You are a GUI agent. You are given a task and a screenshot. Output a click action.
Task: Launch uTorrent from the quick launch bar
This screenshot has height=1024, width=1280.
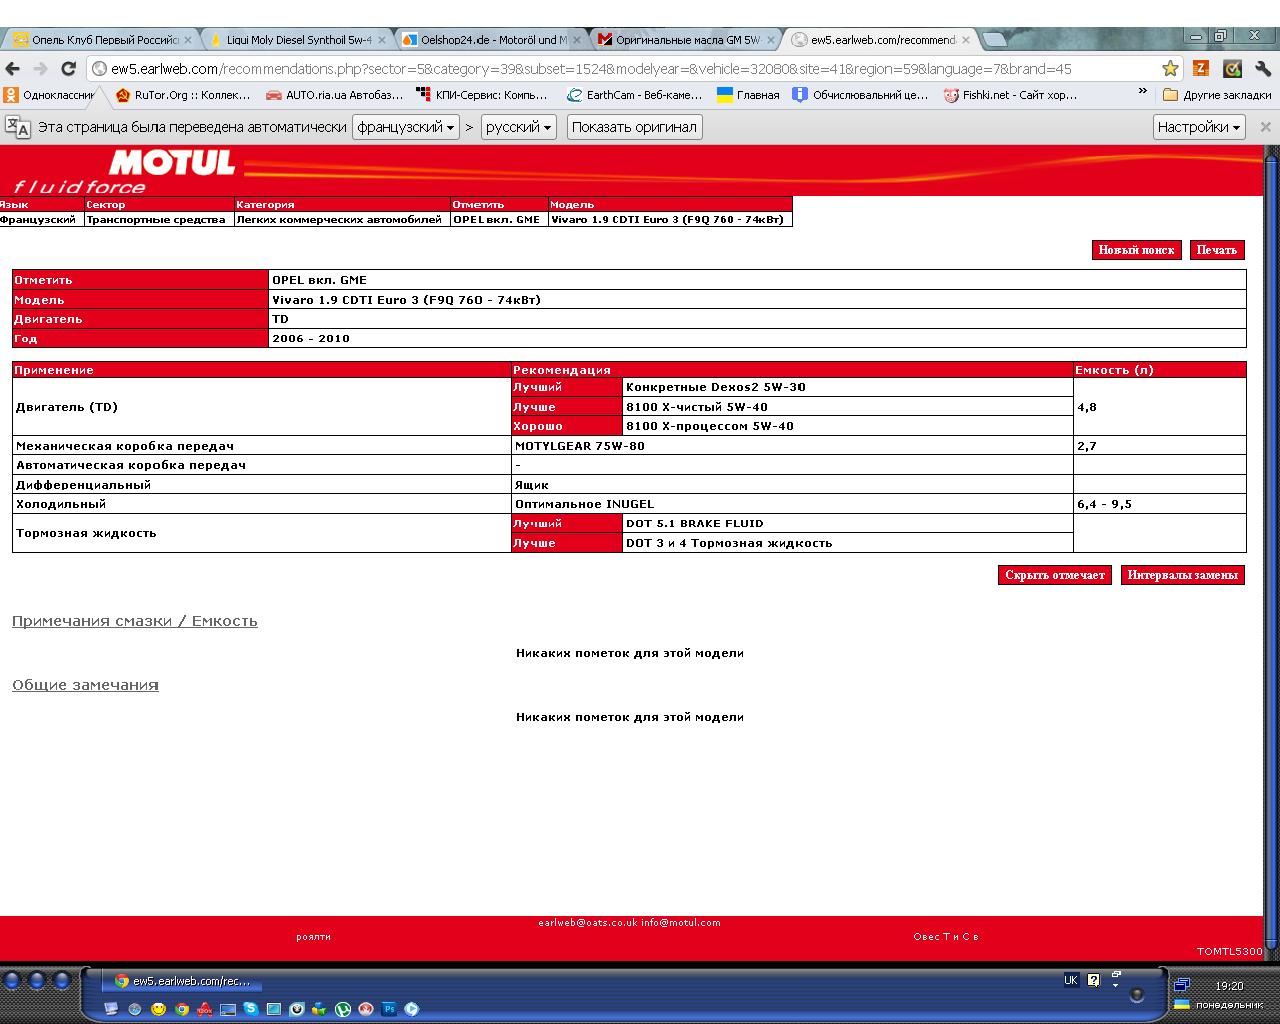343,1009
